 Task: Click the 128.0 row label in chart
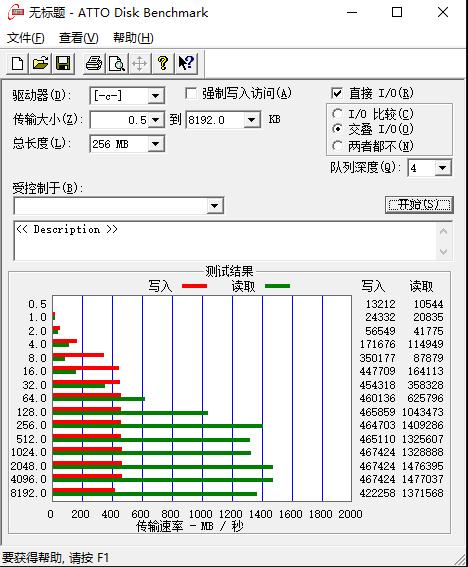tap(31, 412)
